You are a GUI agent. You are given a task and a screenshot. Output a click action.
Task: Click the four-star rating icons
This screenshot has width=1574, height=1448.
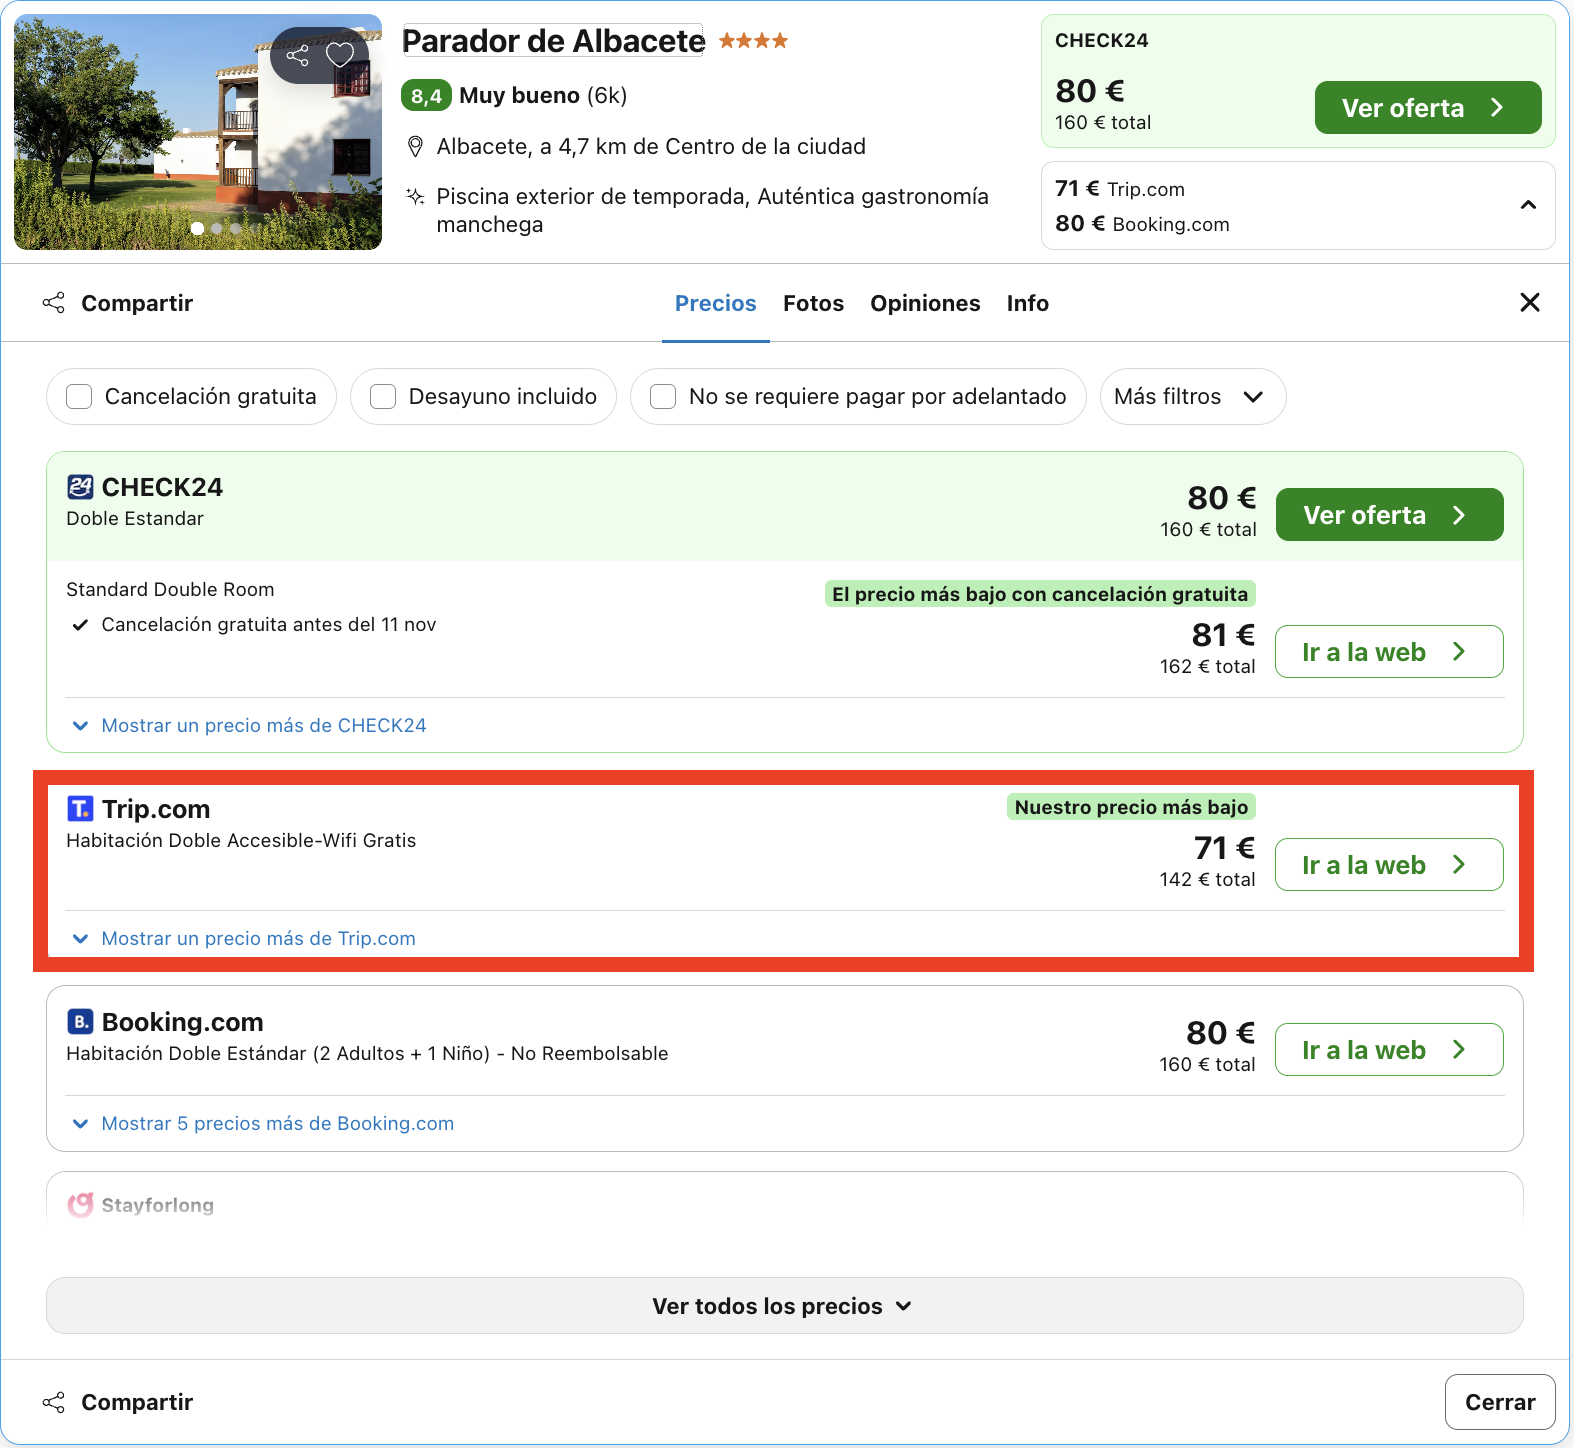(753, 41)
